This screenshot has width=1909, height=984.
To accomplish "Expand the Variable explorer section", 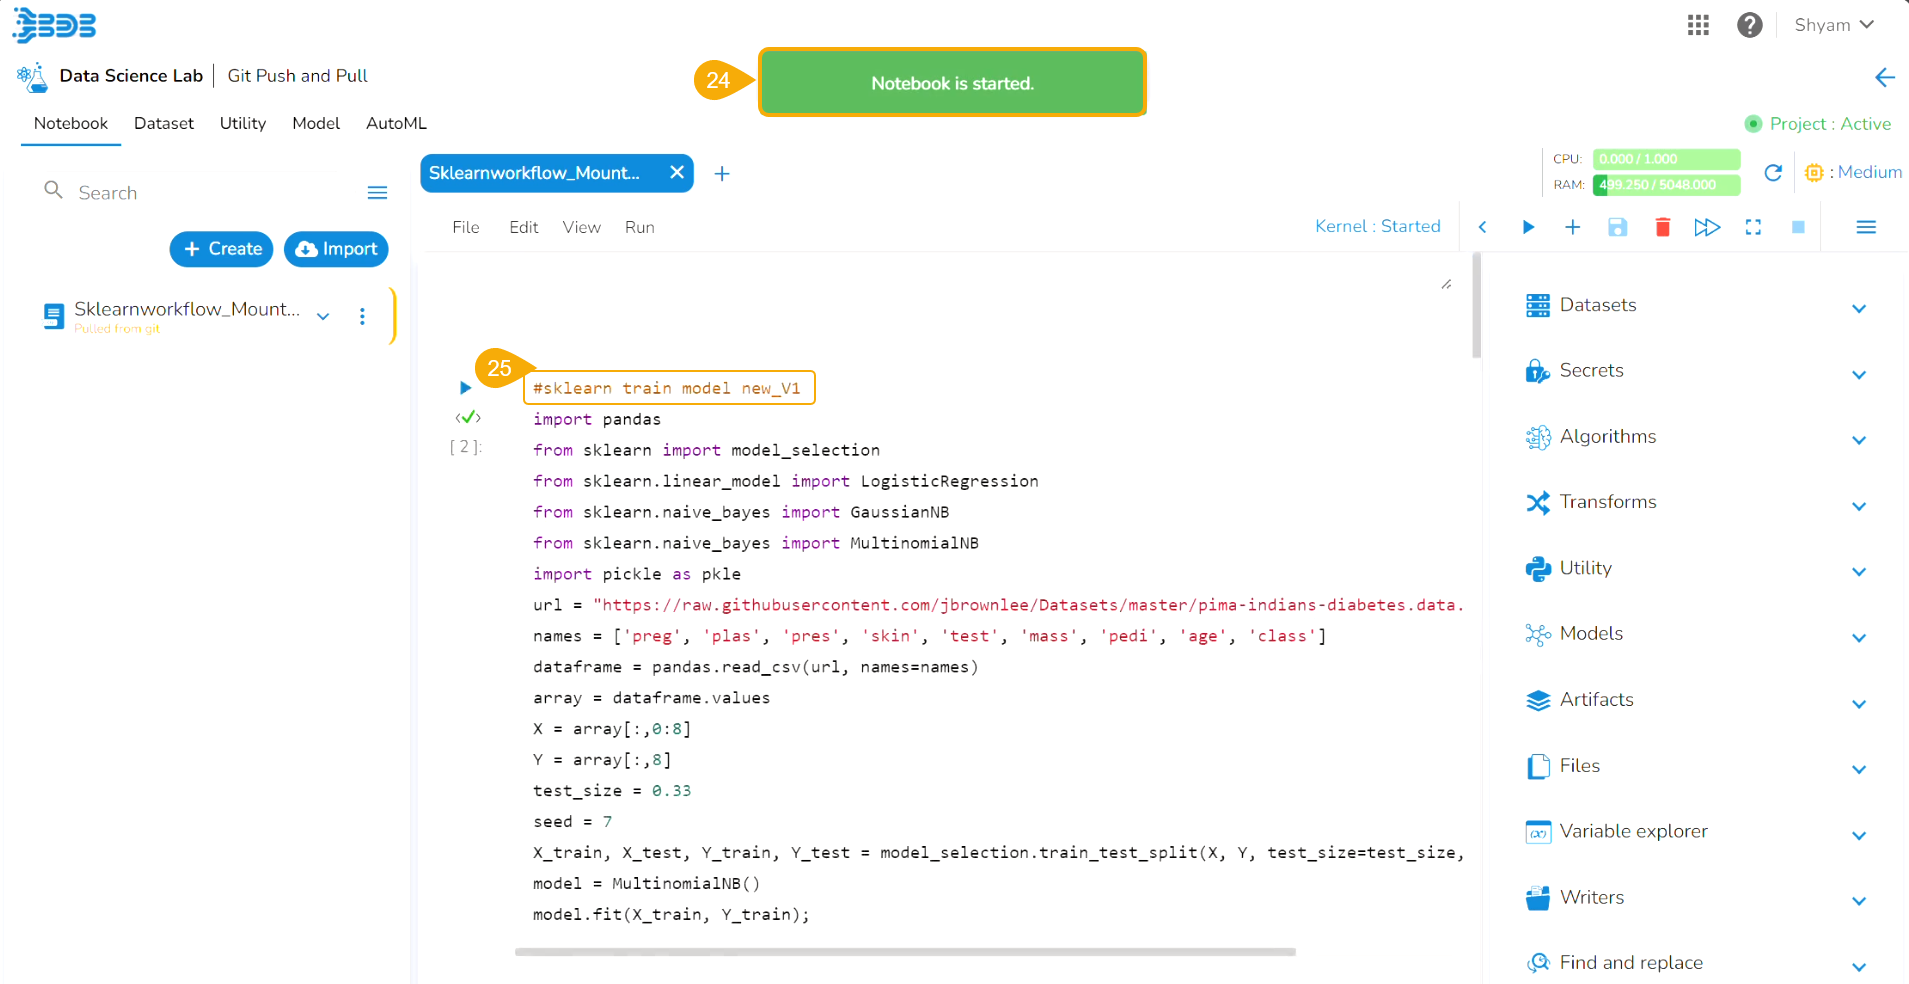I will point(1858,835).
